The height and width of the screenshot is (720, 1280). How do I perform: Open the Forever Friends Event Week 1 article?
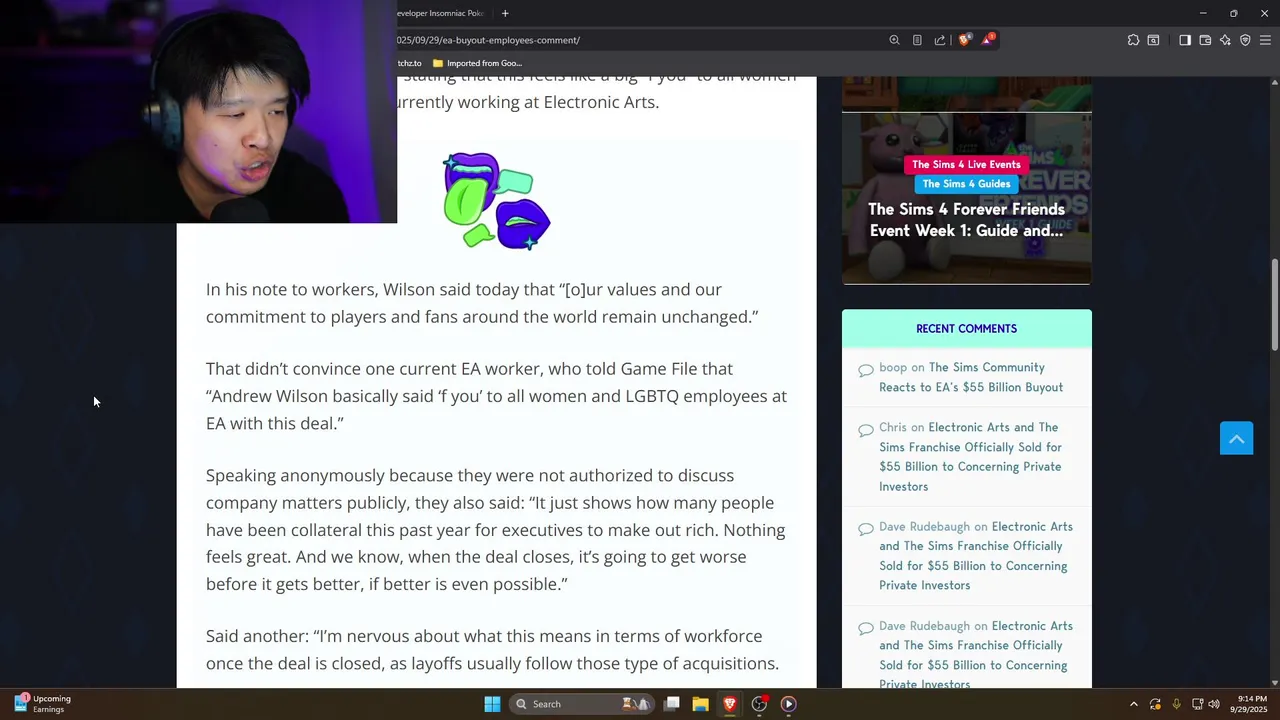click(x=966, y=220)
